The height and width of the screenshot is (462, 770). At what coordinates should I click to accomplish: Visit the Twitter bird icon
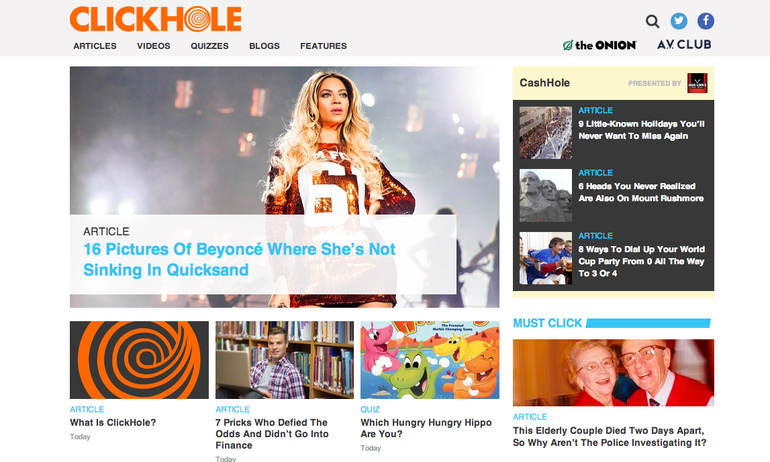(x=679, y=21)
